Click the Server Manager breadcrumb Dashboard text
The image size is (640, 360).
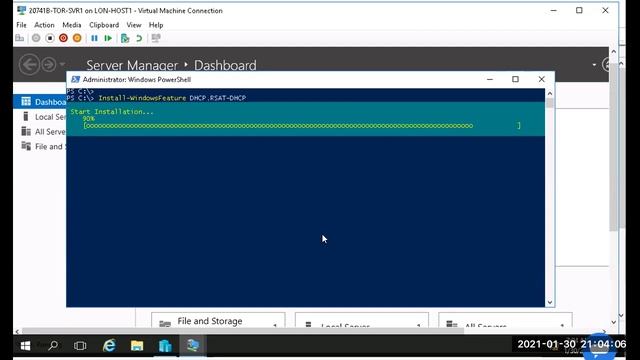click(225, 65)
